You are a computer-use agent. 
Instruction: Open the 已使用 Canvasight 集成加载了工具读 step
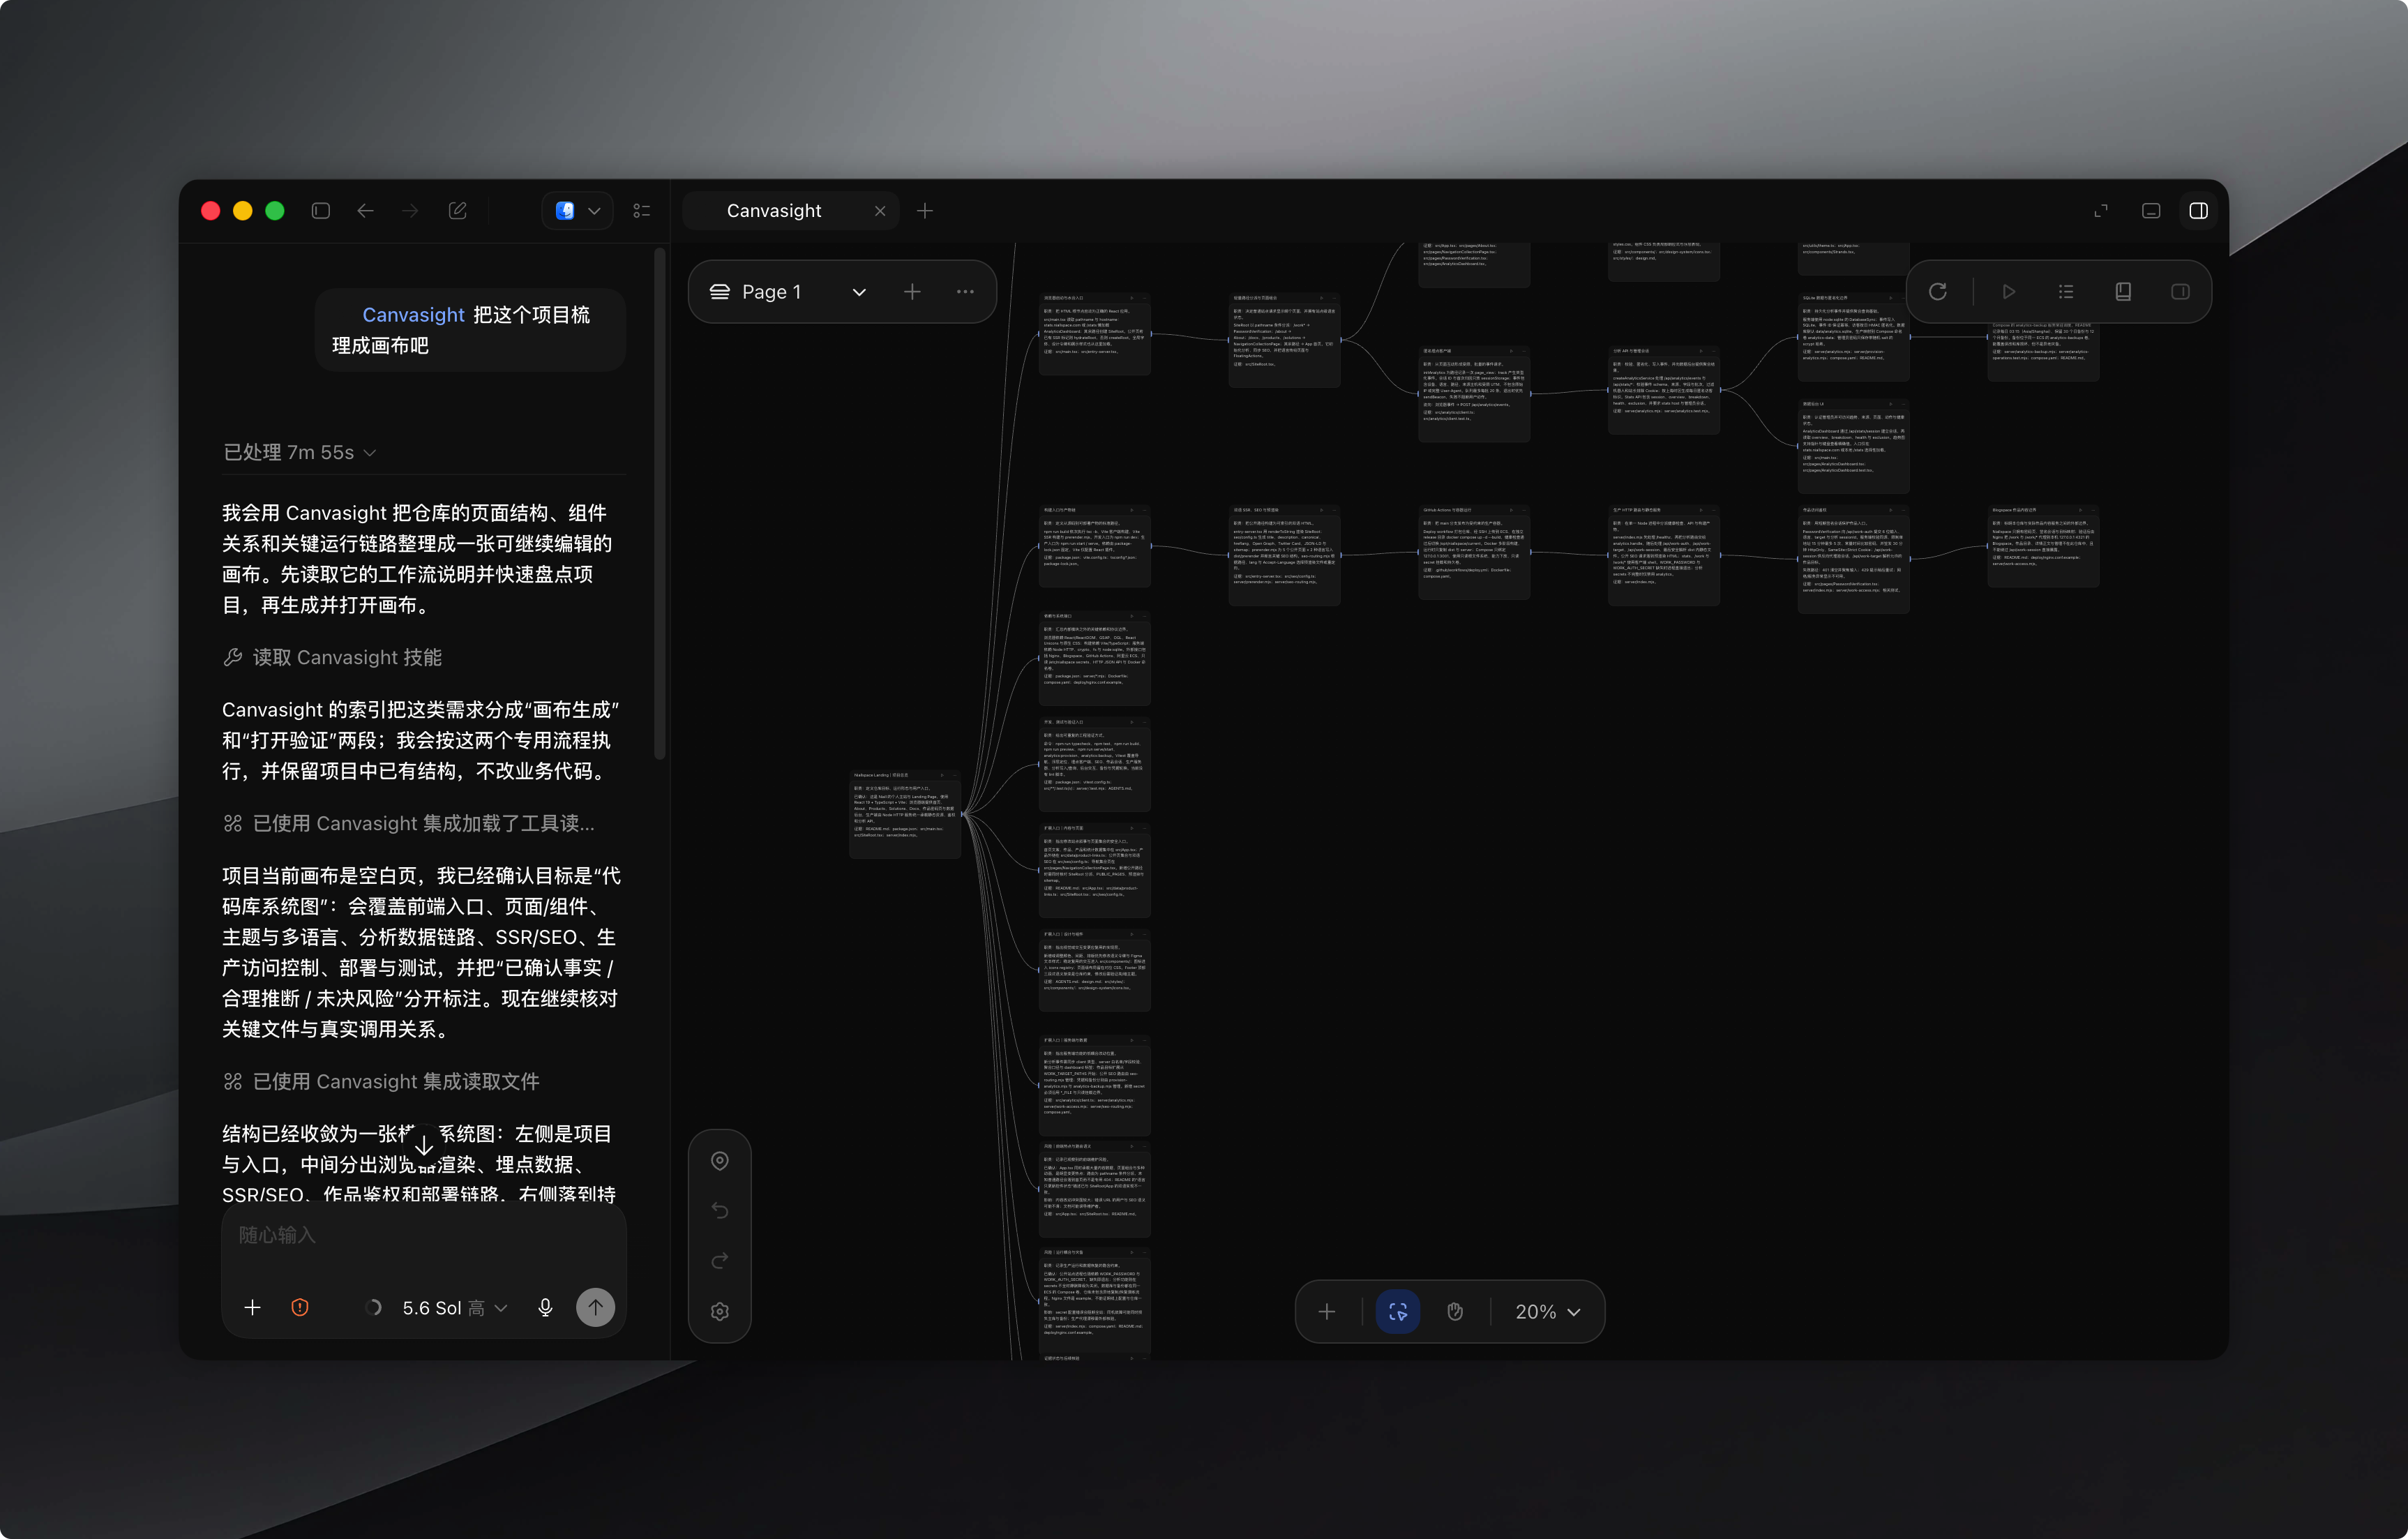[409, 824]
